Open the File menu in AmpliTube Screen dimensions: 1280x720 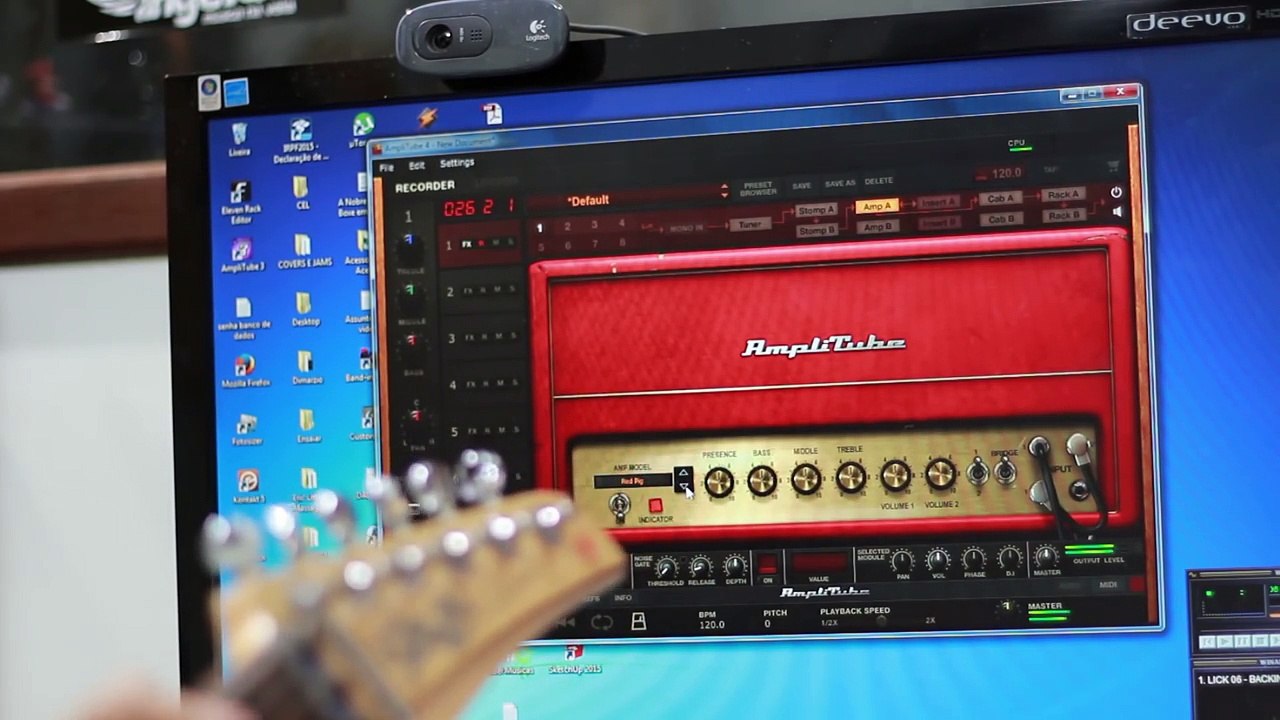pos(387,167)
